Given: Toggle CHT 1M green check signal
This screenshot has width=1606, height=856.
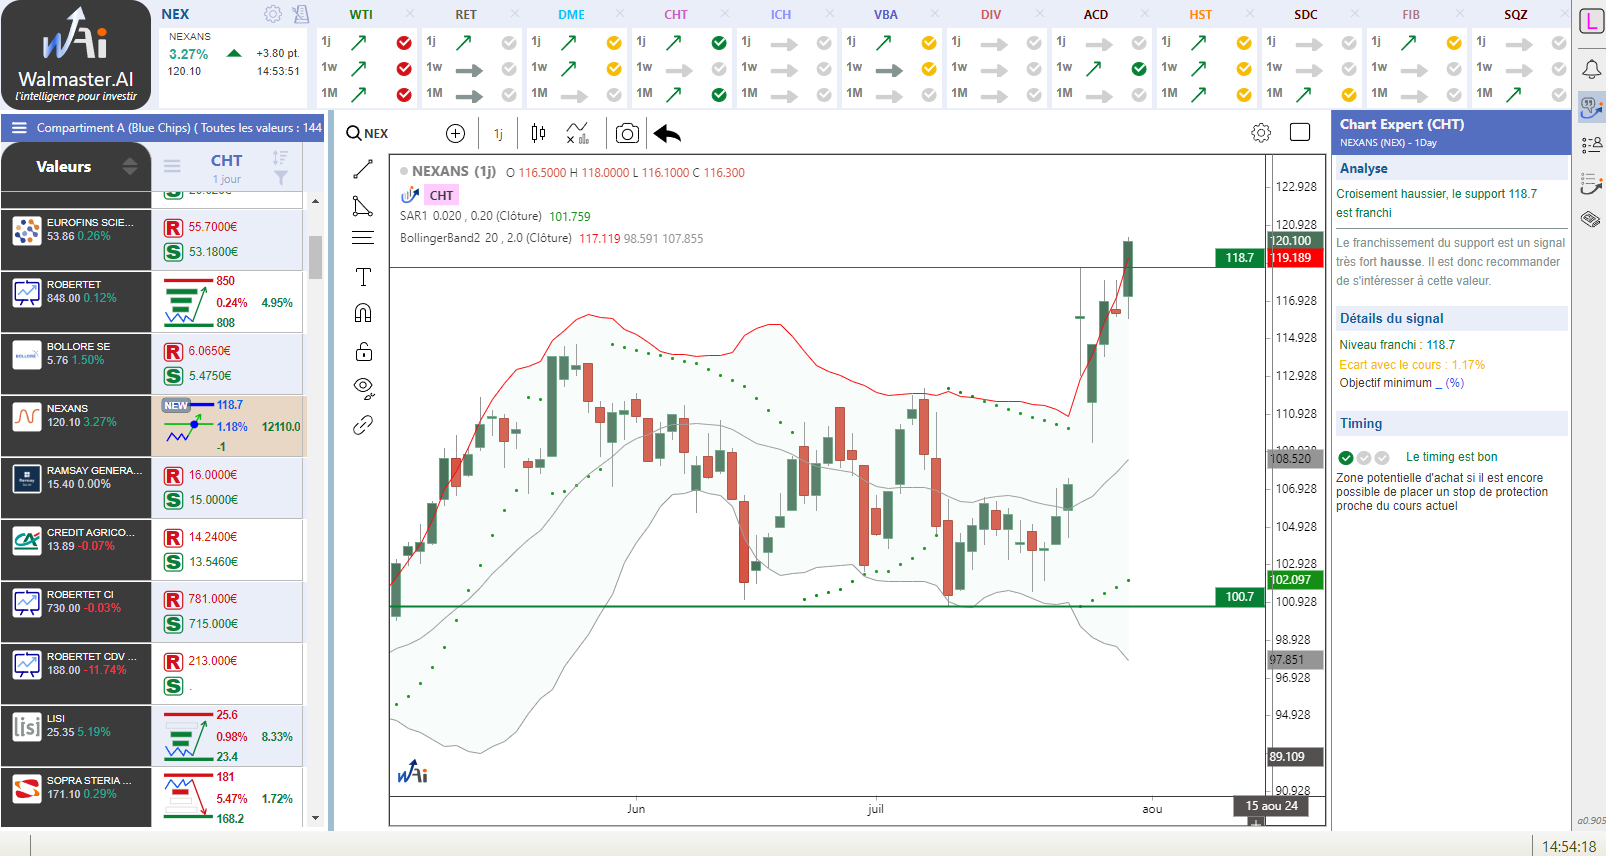Looking at the screenshot, I should point(719,95).
